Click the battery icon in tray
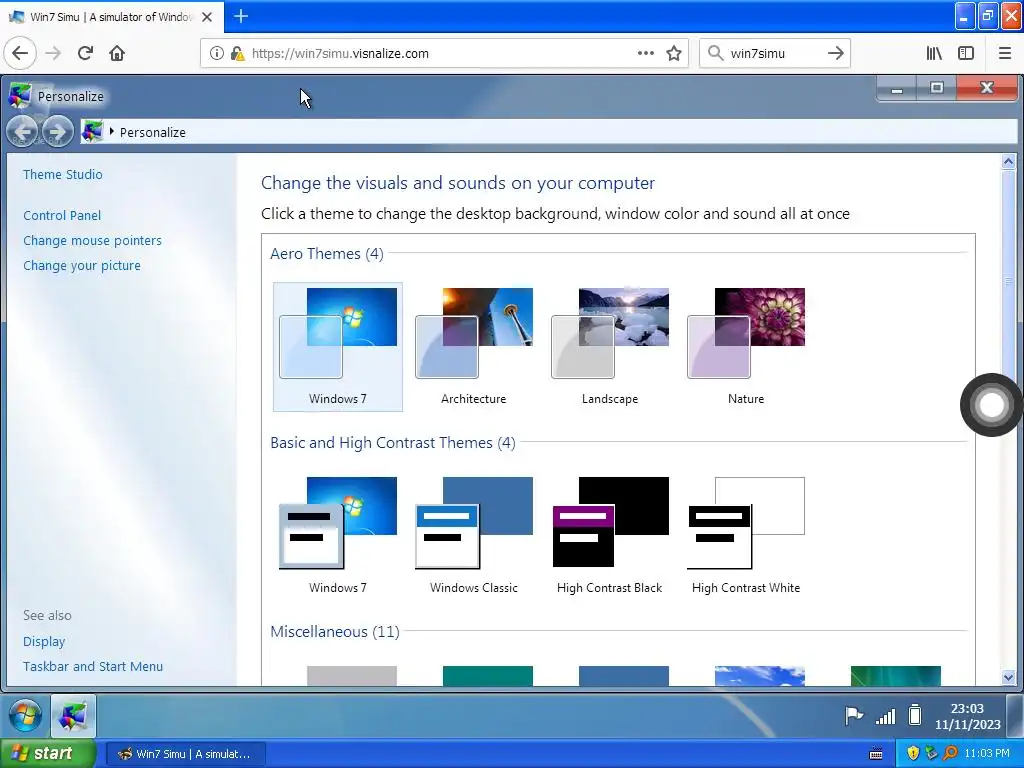Viewport: 1024px width, 768px height. click(x=915, y=716)
